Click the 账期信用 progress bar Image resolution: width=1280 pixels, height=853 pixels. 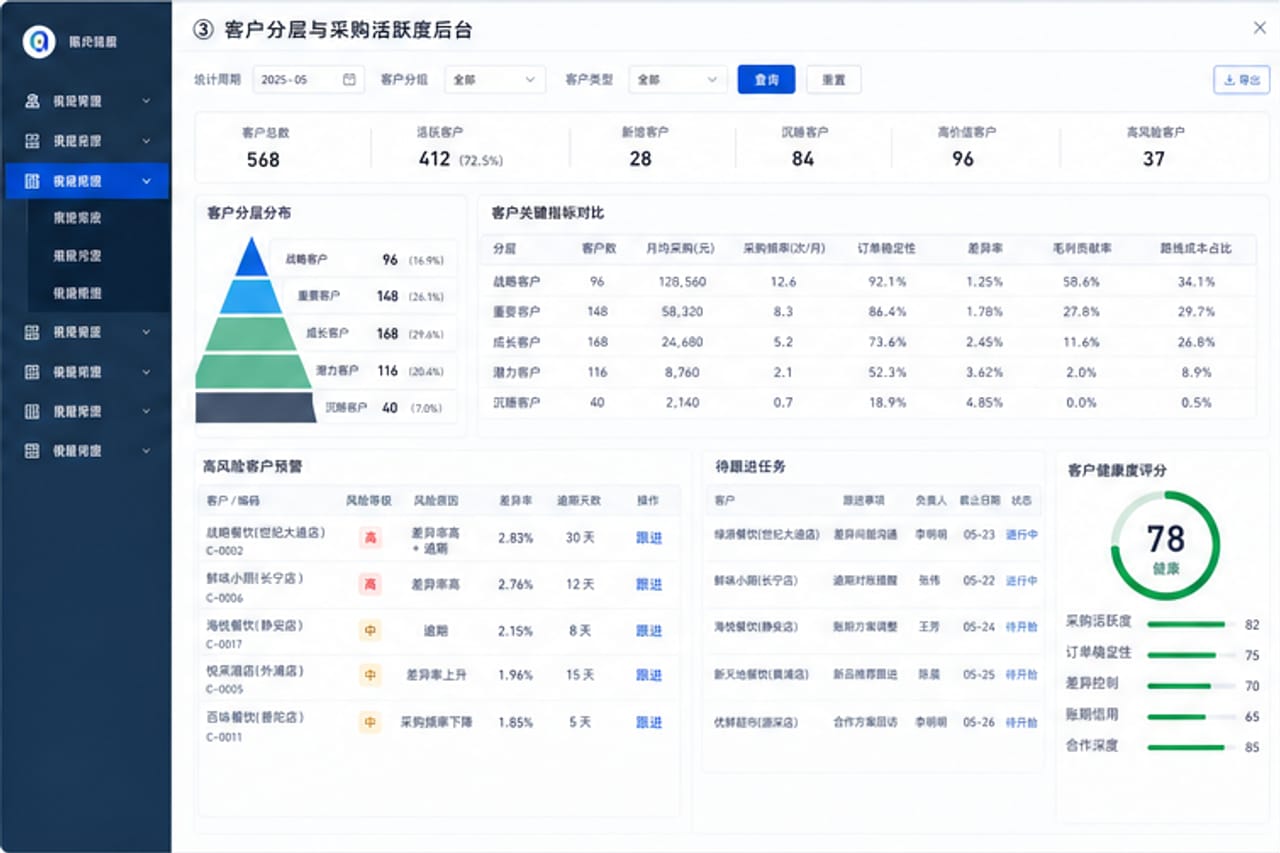(1192, 716)
